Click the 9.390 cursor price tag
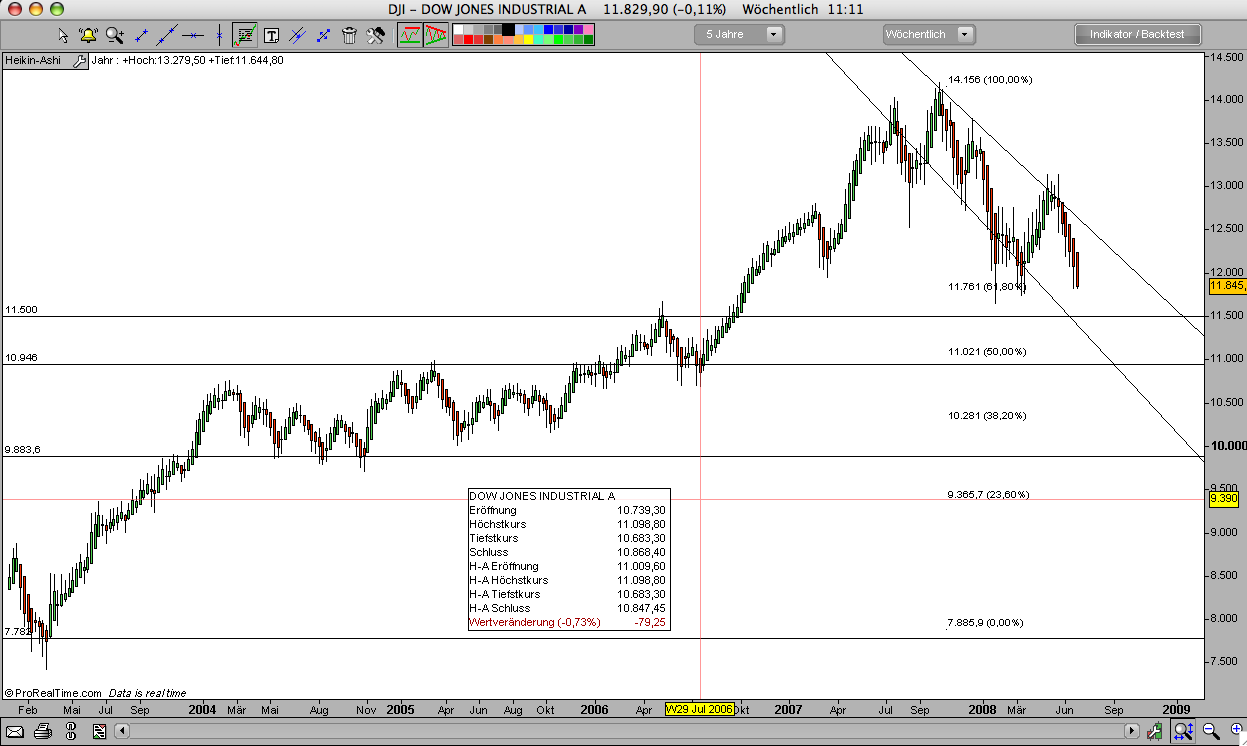Screen dimensions: 1247x746 [1224, 498]
